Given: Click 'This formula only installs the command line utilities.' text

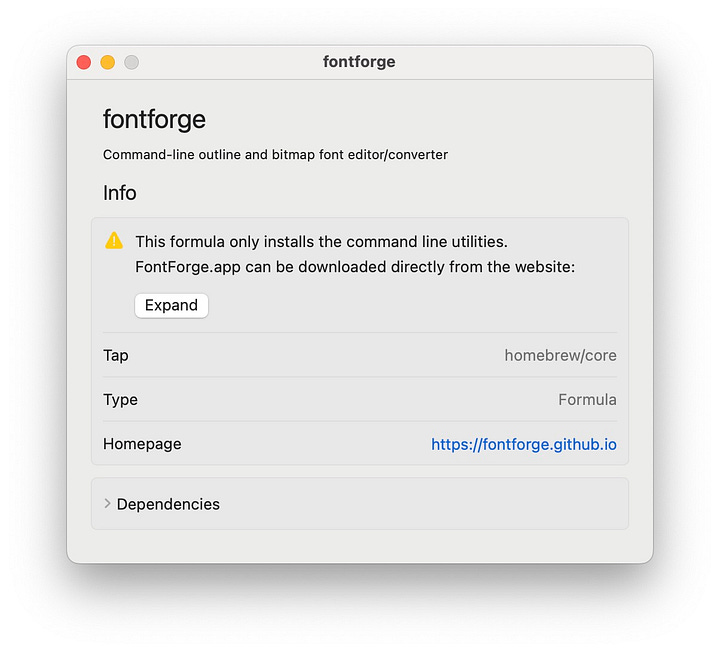Looking at the screenshot, I should (321, 242).
